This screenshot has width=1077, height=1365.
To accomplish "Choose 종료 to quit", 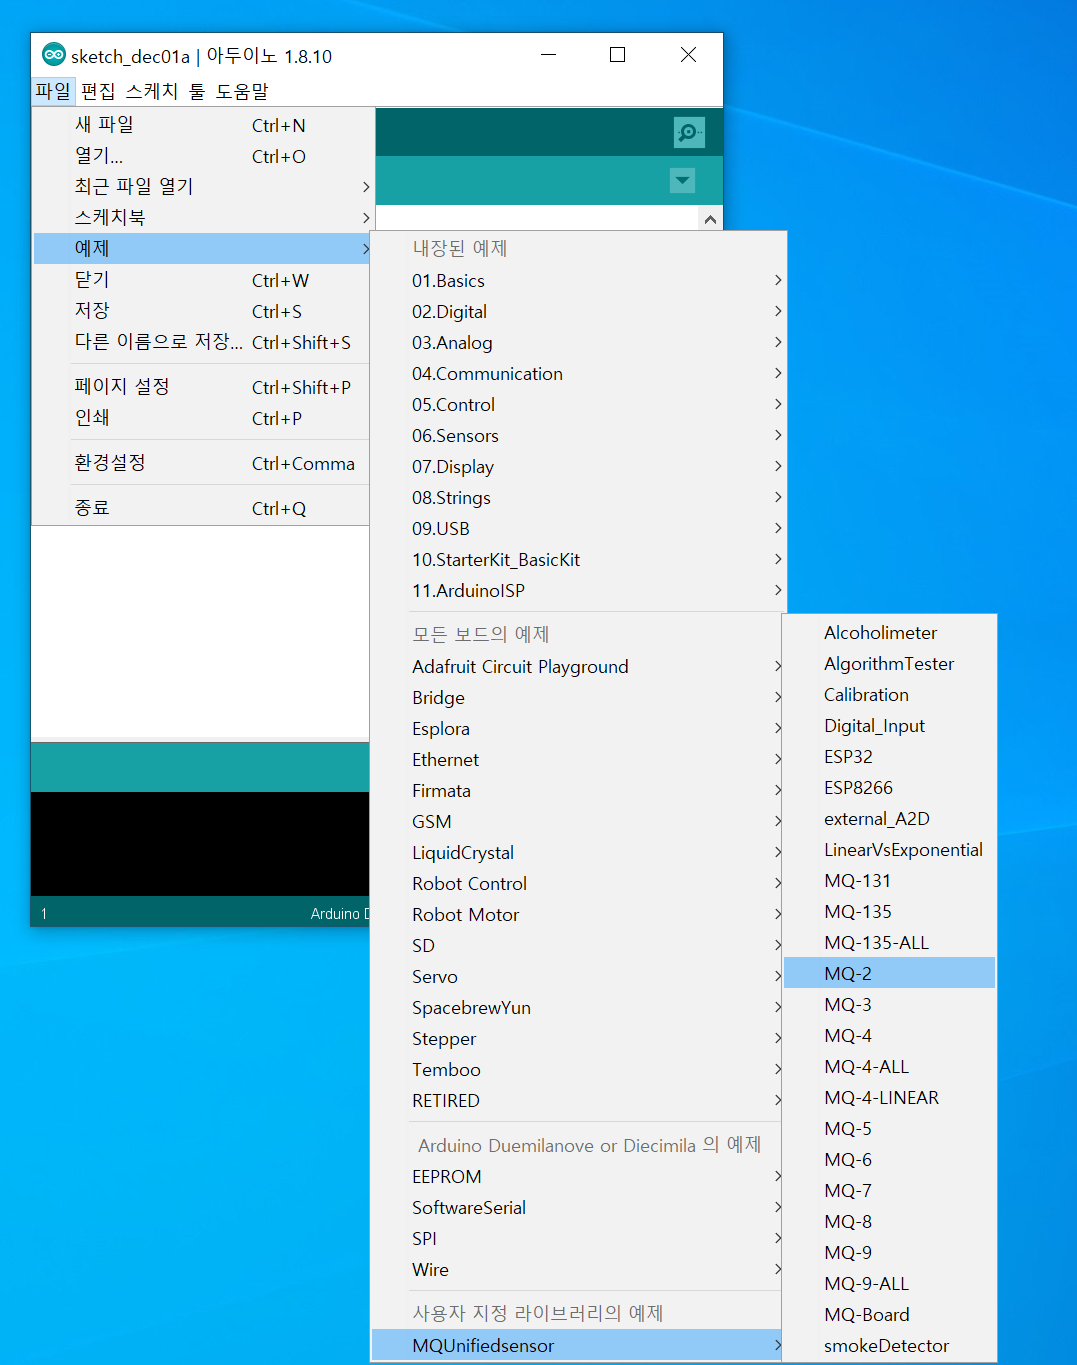I will pos(203,508).
